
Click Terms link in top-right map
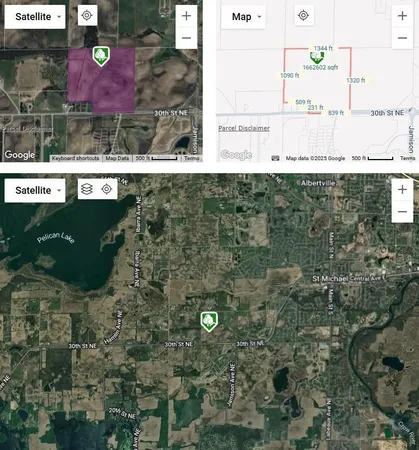[407, 158]
